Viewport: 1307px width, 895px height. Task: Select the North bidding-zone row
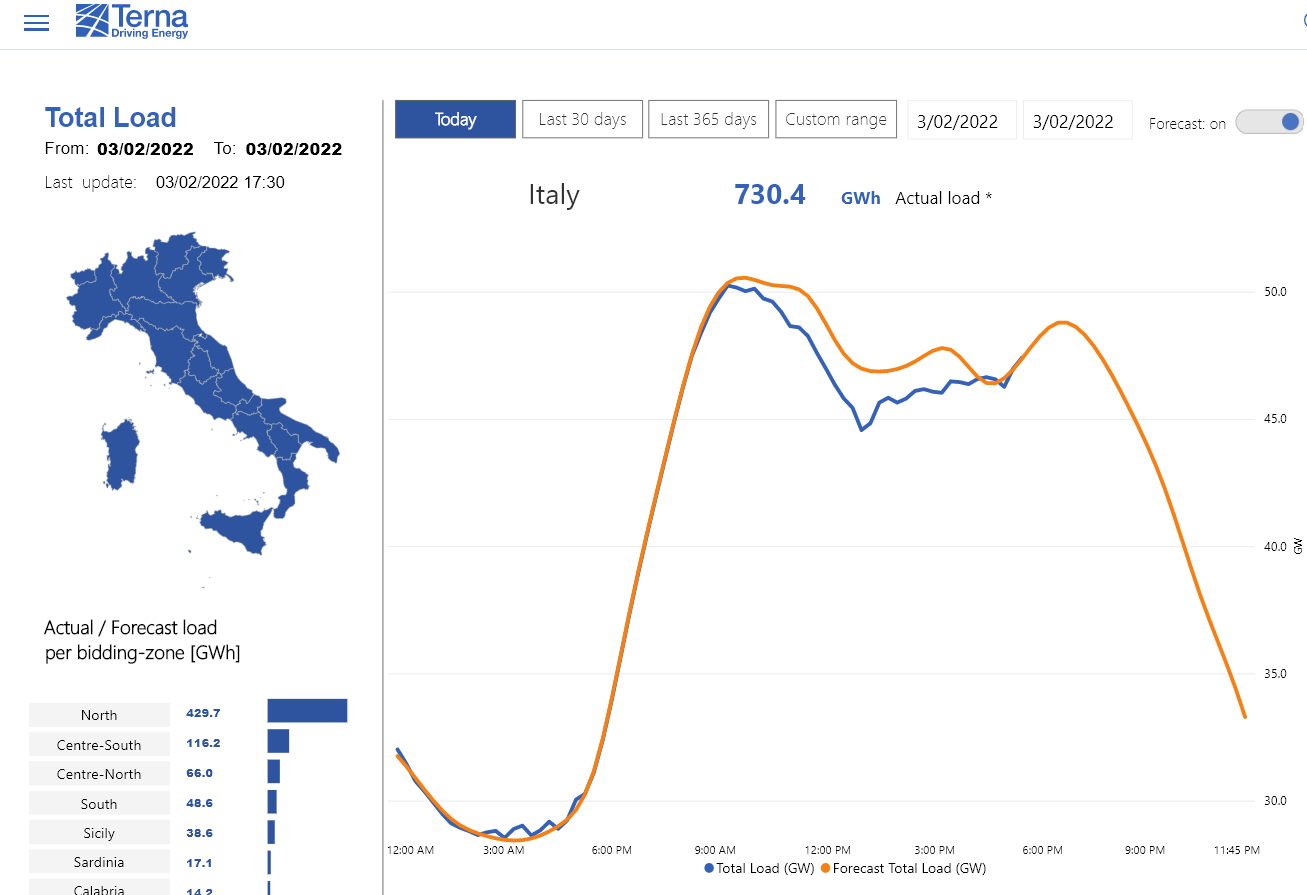[188, 714]
